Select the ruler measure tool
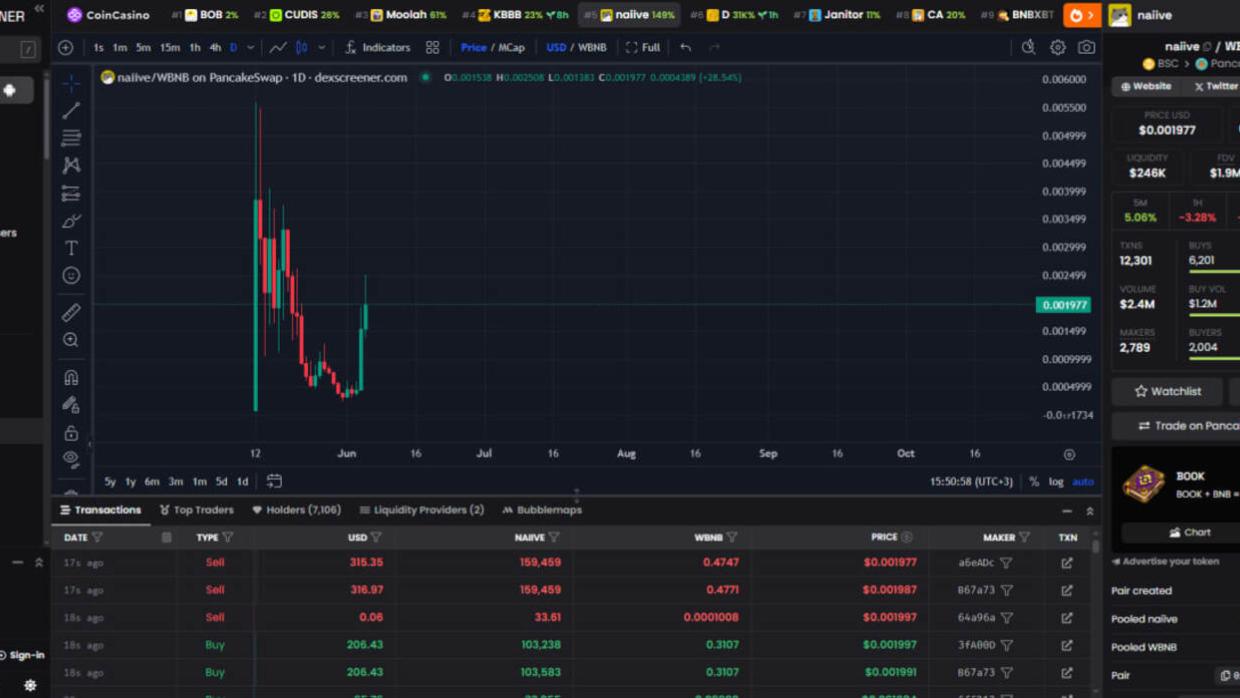The width and height of the screenshot is (1240, 698). coord(71,313)
